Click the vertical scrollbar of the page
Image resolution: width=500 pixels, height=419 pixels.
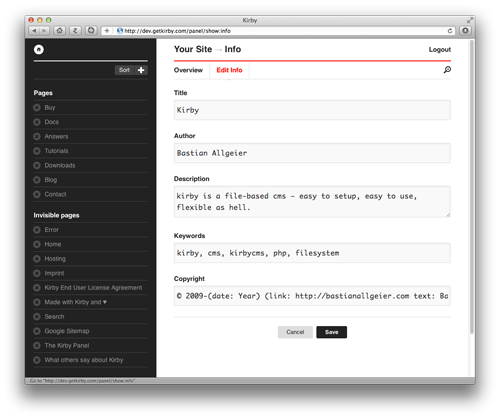(472, 187)
